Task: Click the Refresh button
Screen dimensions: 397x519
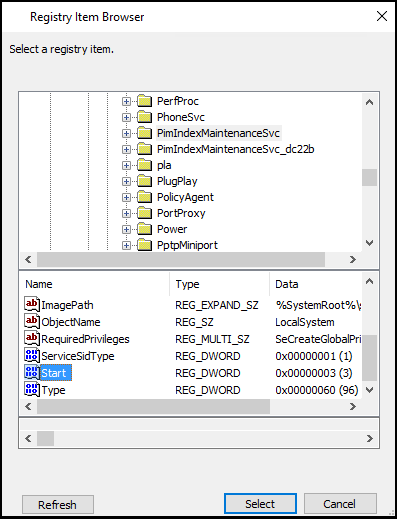Action: coord(58,504)
